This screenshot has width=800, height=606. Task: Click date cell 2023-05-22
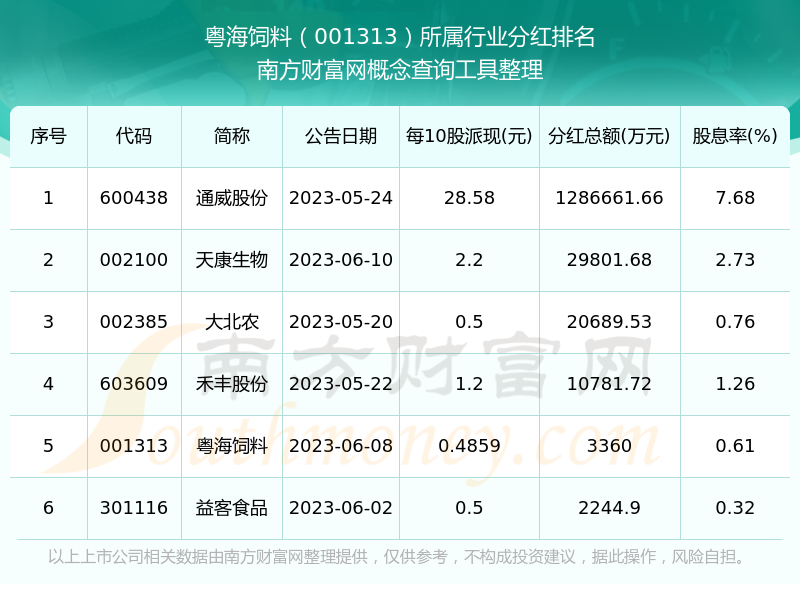pyautogui.click(x=341, y=384)
